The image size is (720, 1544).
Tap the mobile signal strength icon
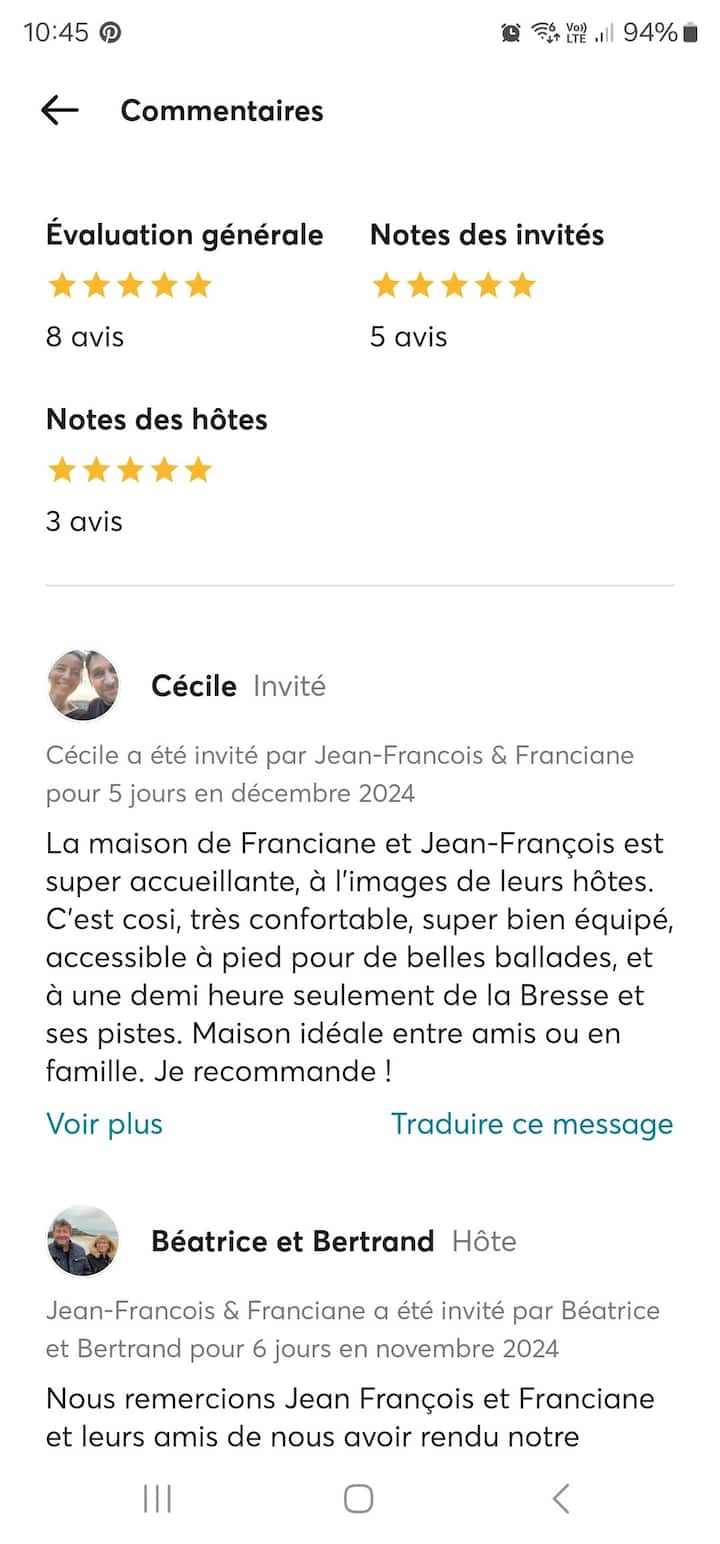click(x=604, y=33)
